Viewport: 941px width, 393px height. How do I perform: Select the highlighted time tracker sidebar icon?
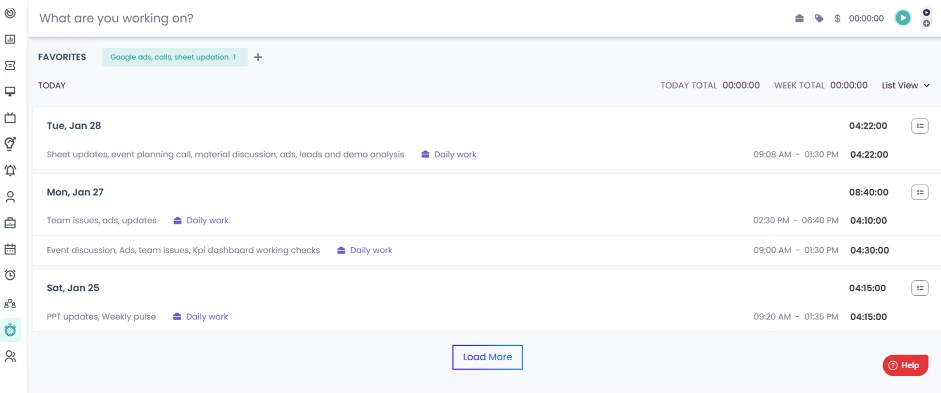[x=10, y=330]
